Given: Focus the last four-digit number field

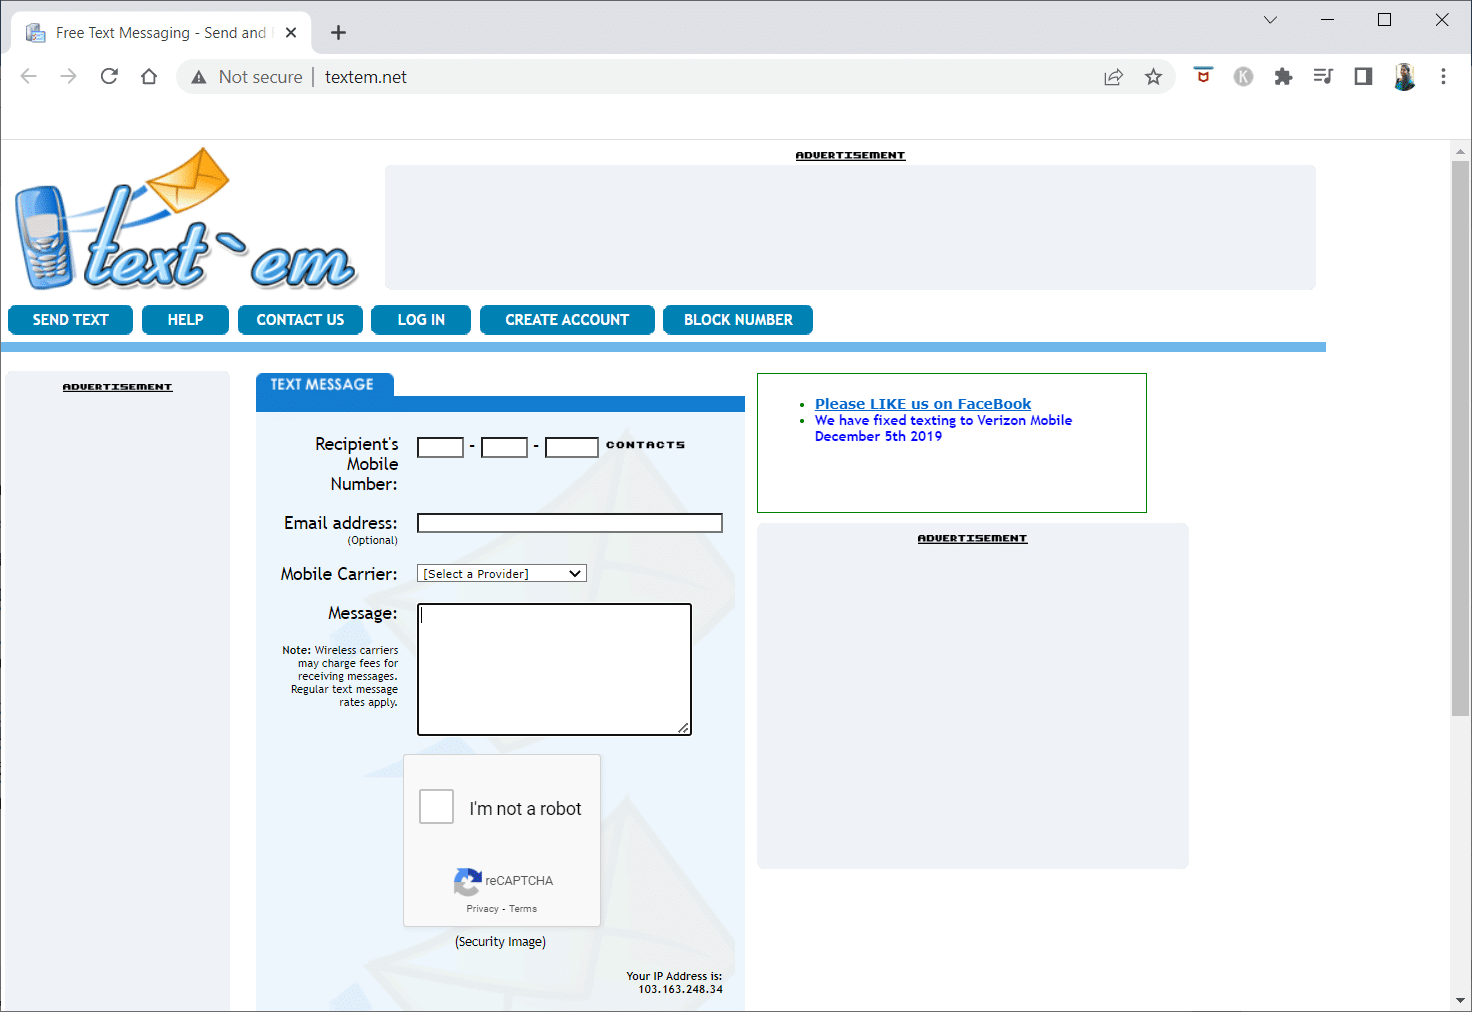Looking at the screenshot, I should coord(572,447).
